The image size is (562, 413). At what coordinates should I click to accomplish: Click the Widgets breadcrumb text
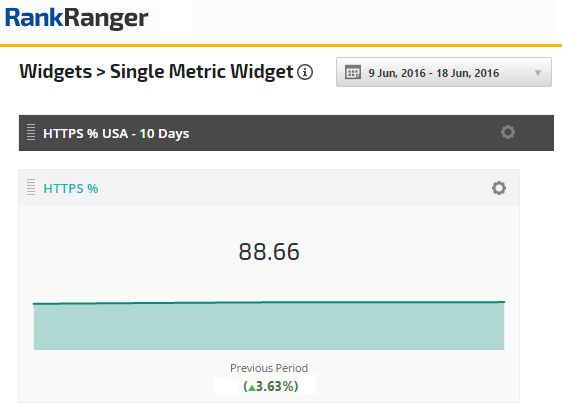[56, 71]
